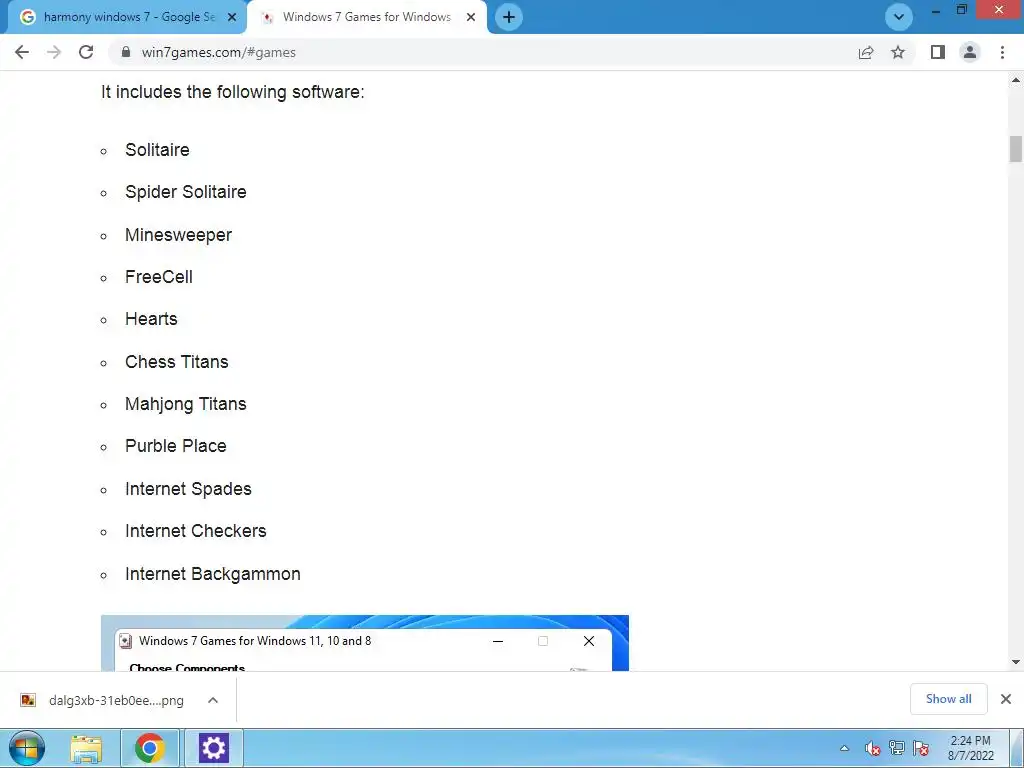Image resolution: width=1024 pixels, height=768 pixels.
Task: Click Show all downloads
Action: 948,699
